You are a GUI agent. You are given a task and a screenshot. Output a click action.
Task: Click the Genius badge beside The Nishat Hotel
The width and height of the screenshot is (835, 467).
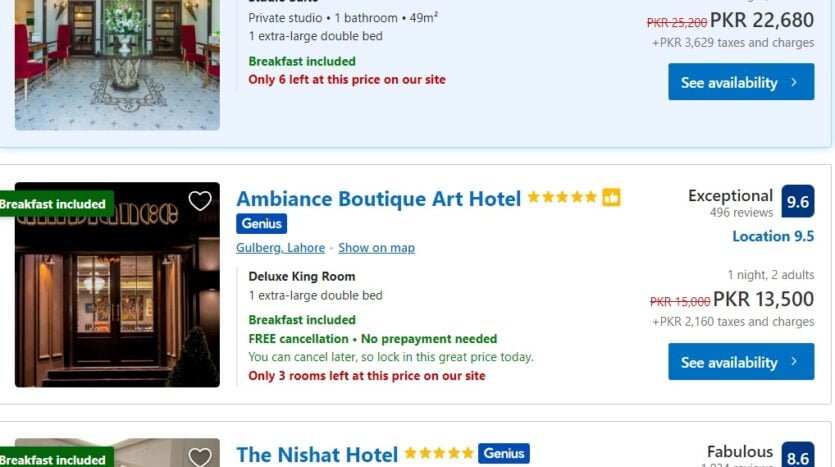click(x=504, y=453)
